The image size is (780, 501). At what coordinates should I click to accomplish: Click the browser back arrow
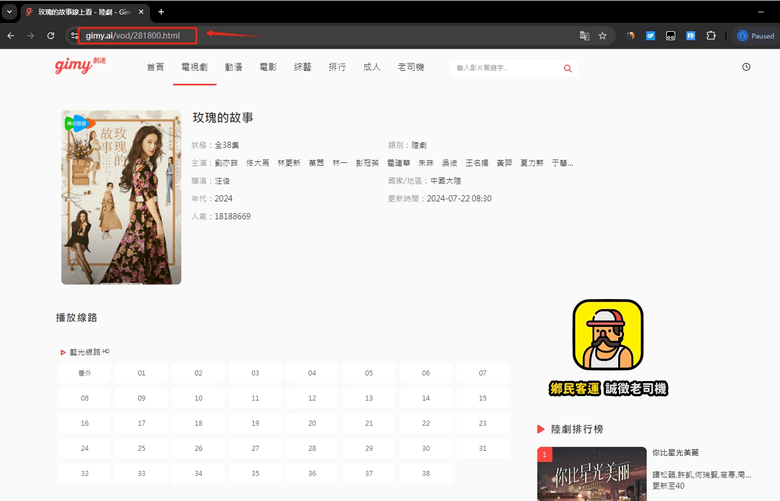click(x=10, y=35)
